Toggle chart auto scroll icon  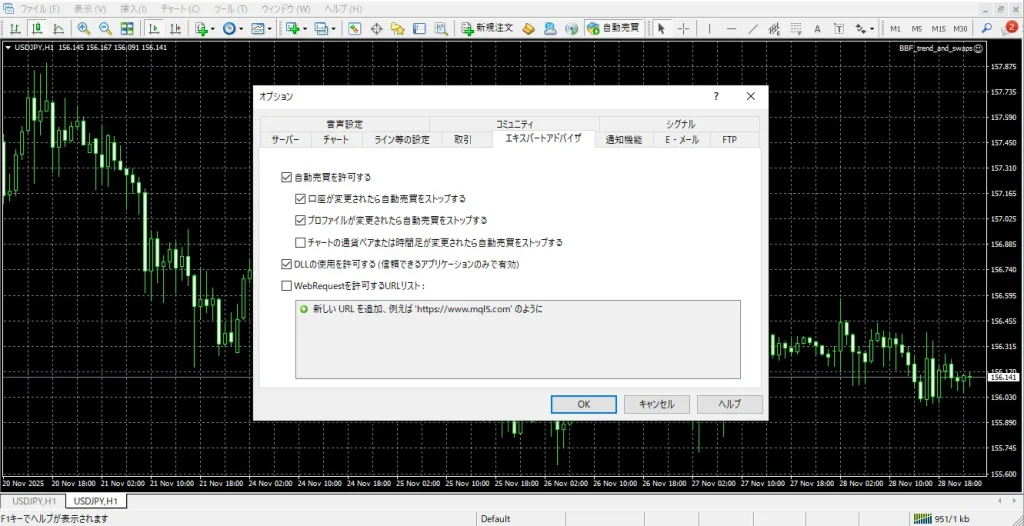click(153, 29)
